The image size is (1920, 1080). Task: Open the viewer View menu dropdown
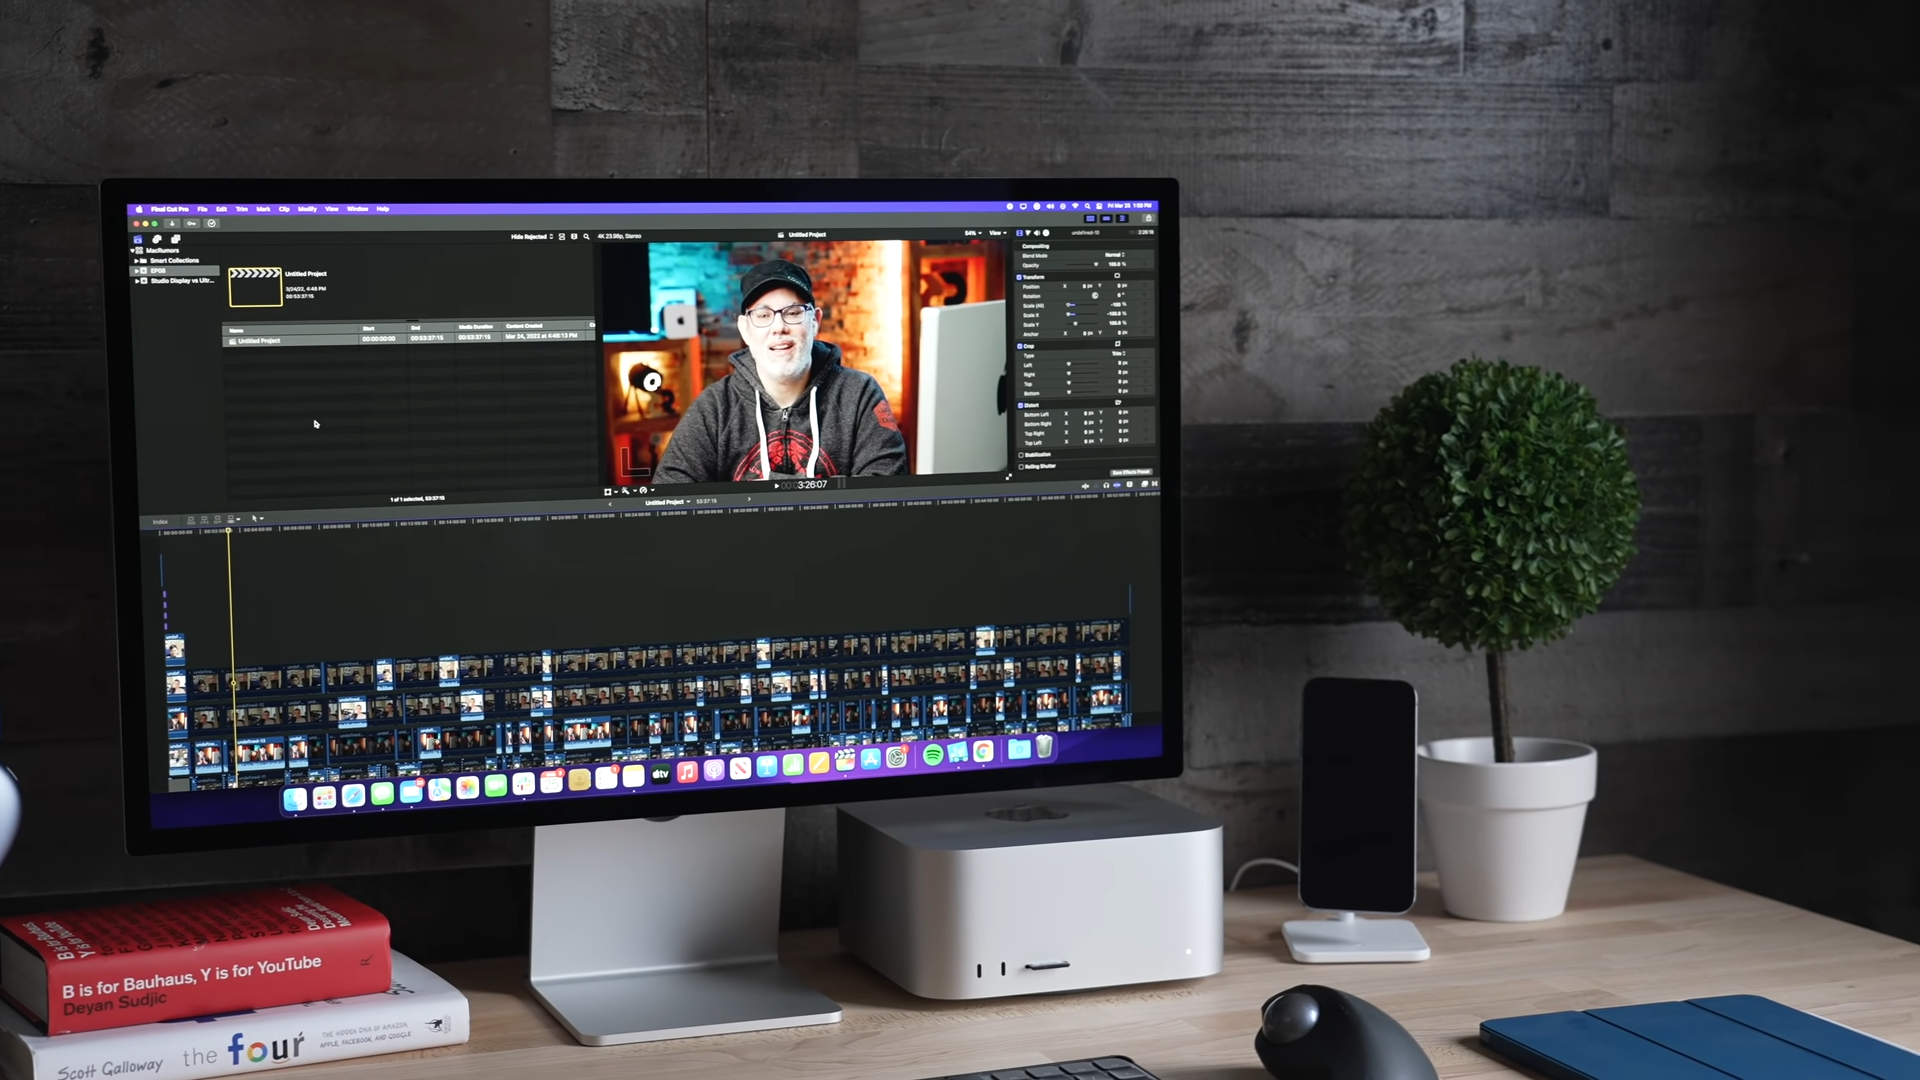pos(997,233)
